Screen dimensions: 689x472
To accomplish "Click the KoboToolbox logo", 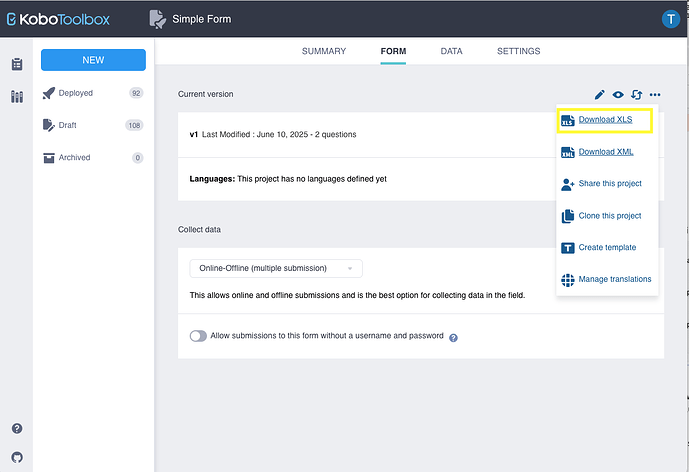I will [58, 19].
